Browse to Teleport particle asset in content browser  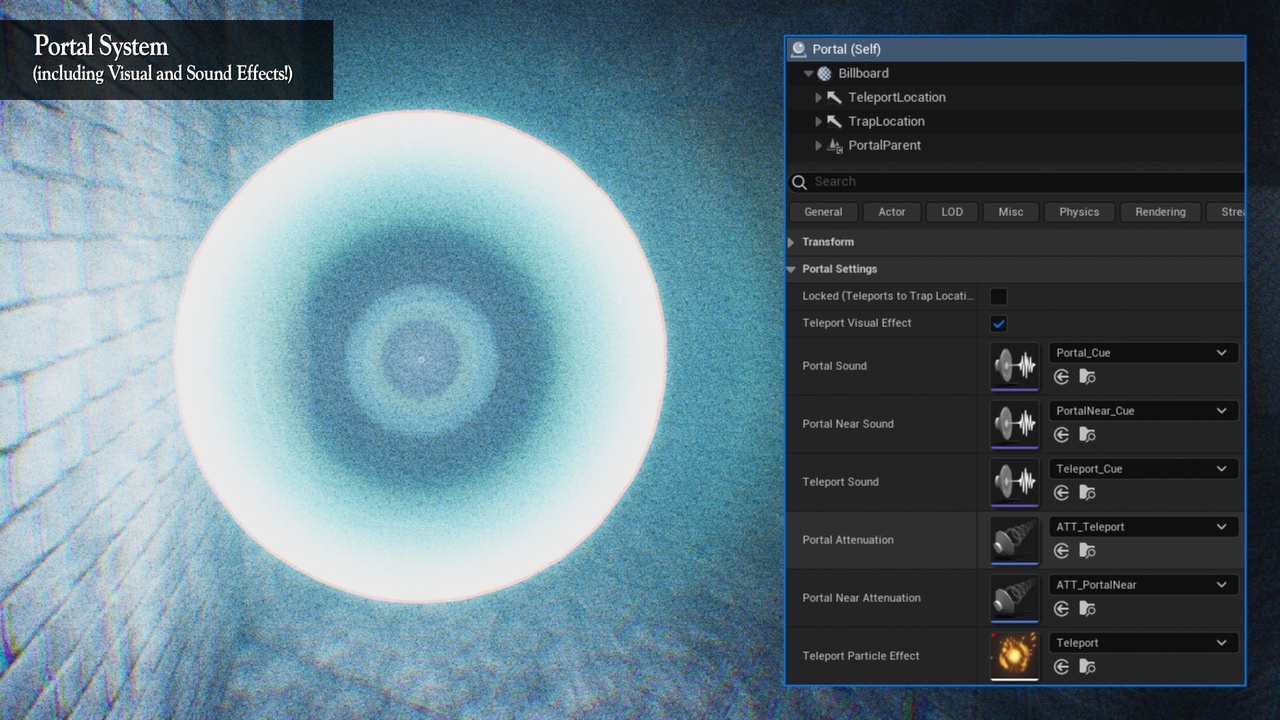pos(1087,667)
